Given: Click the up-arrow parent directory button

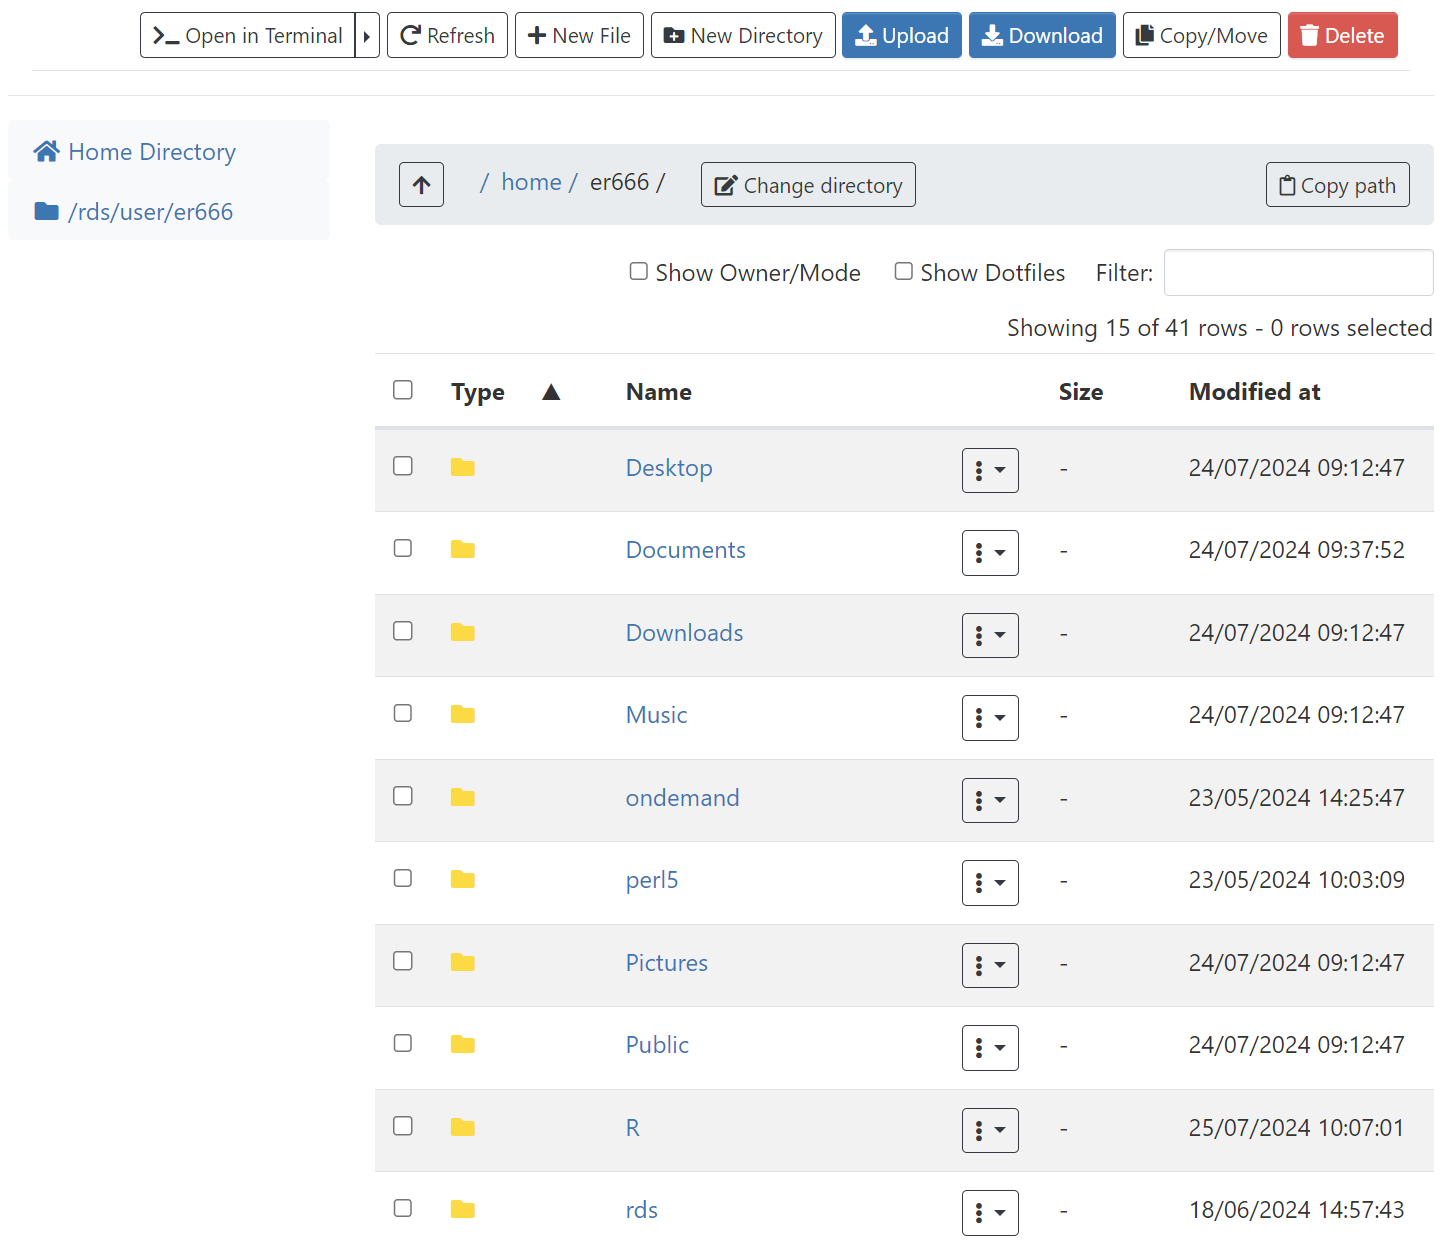Looking at the screenshot, I should [421, 185].
